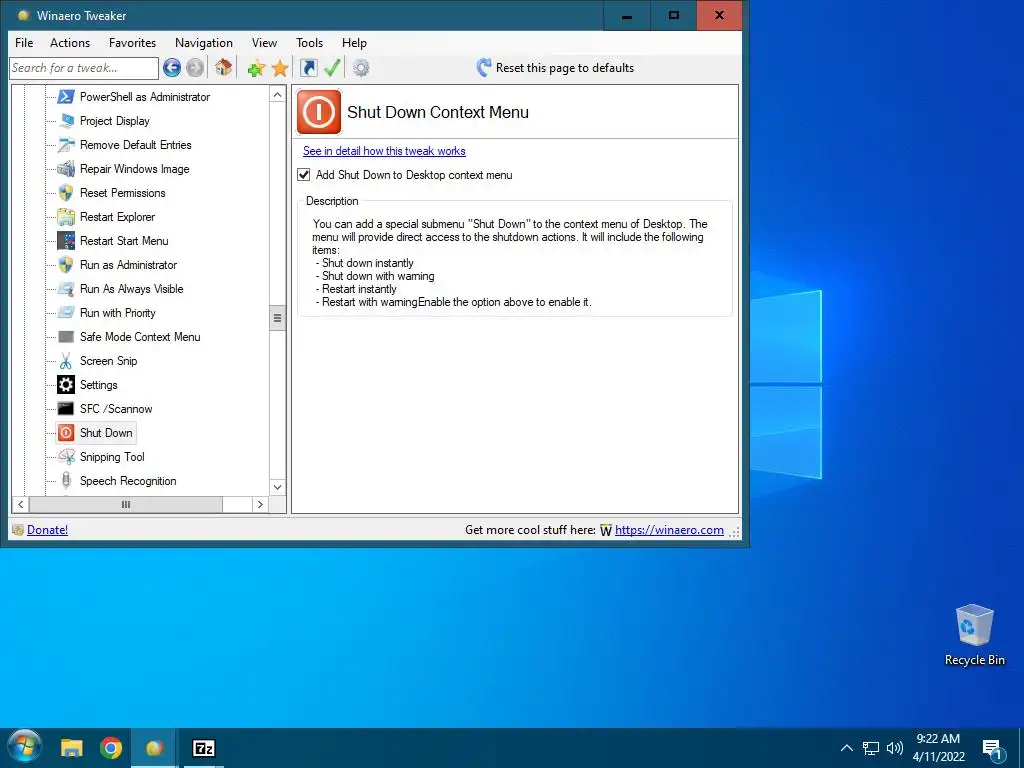The image size is (1024, 768).
Task: Click Reset this page to defaults
Action: (555, 68)
